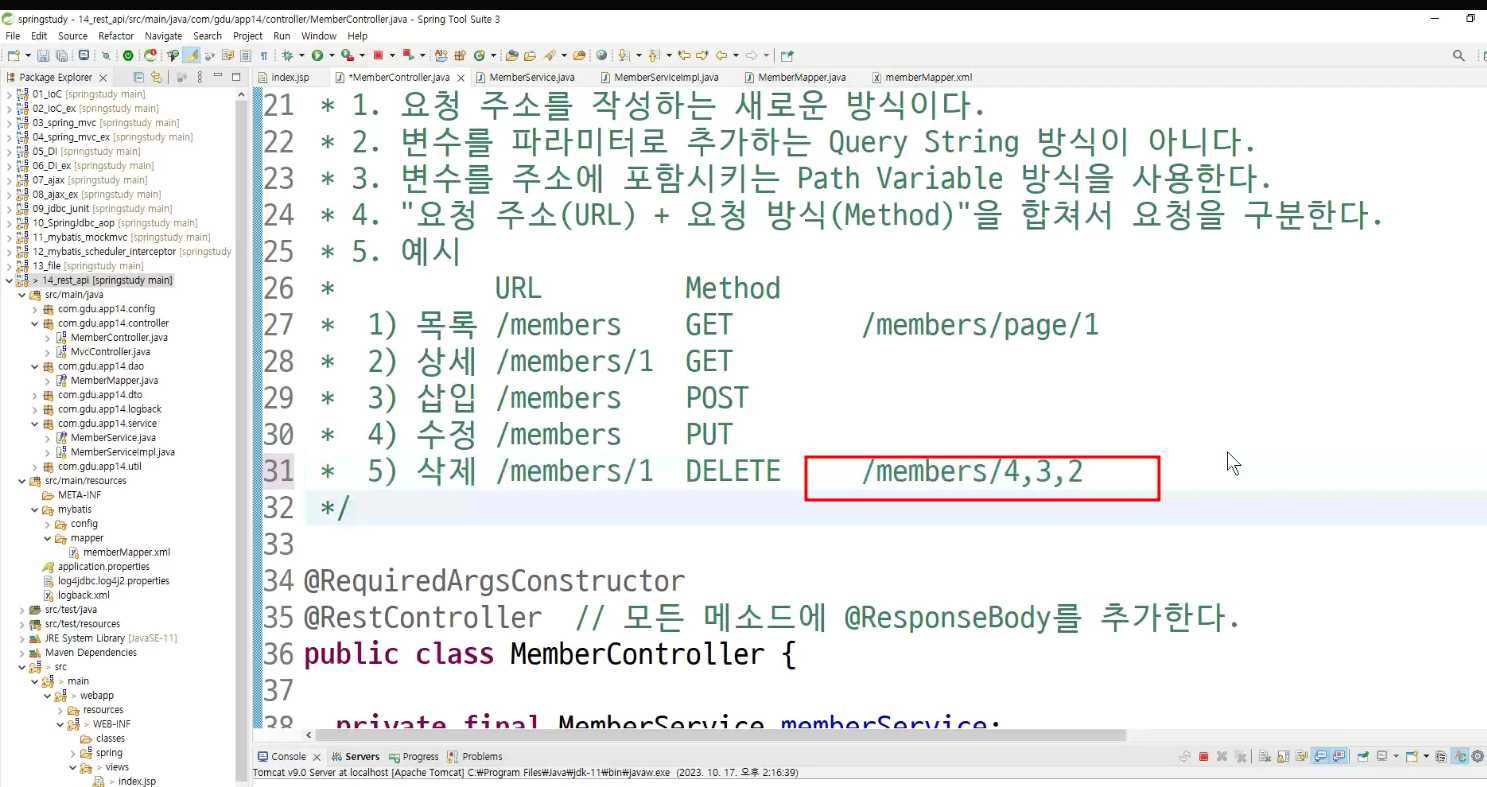
Task: Select logback.xml in the tree
Action: click(x=83, y=595)
